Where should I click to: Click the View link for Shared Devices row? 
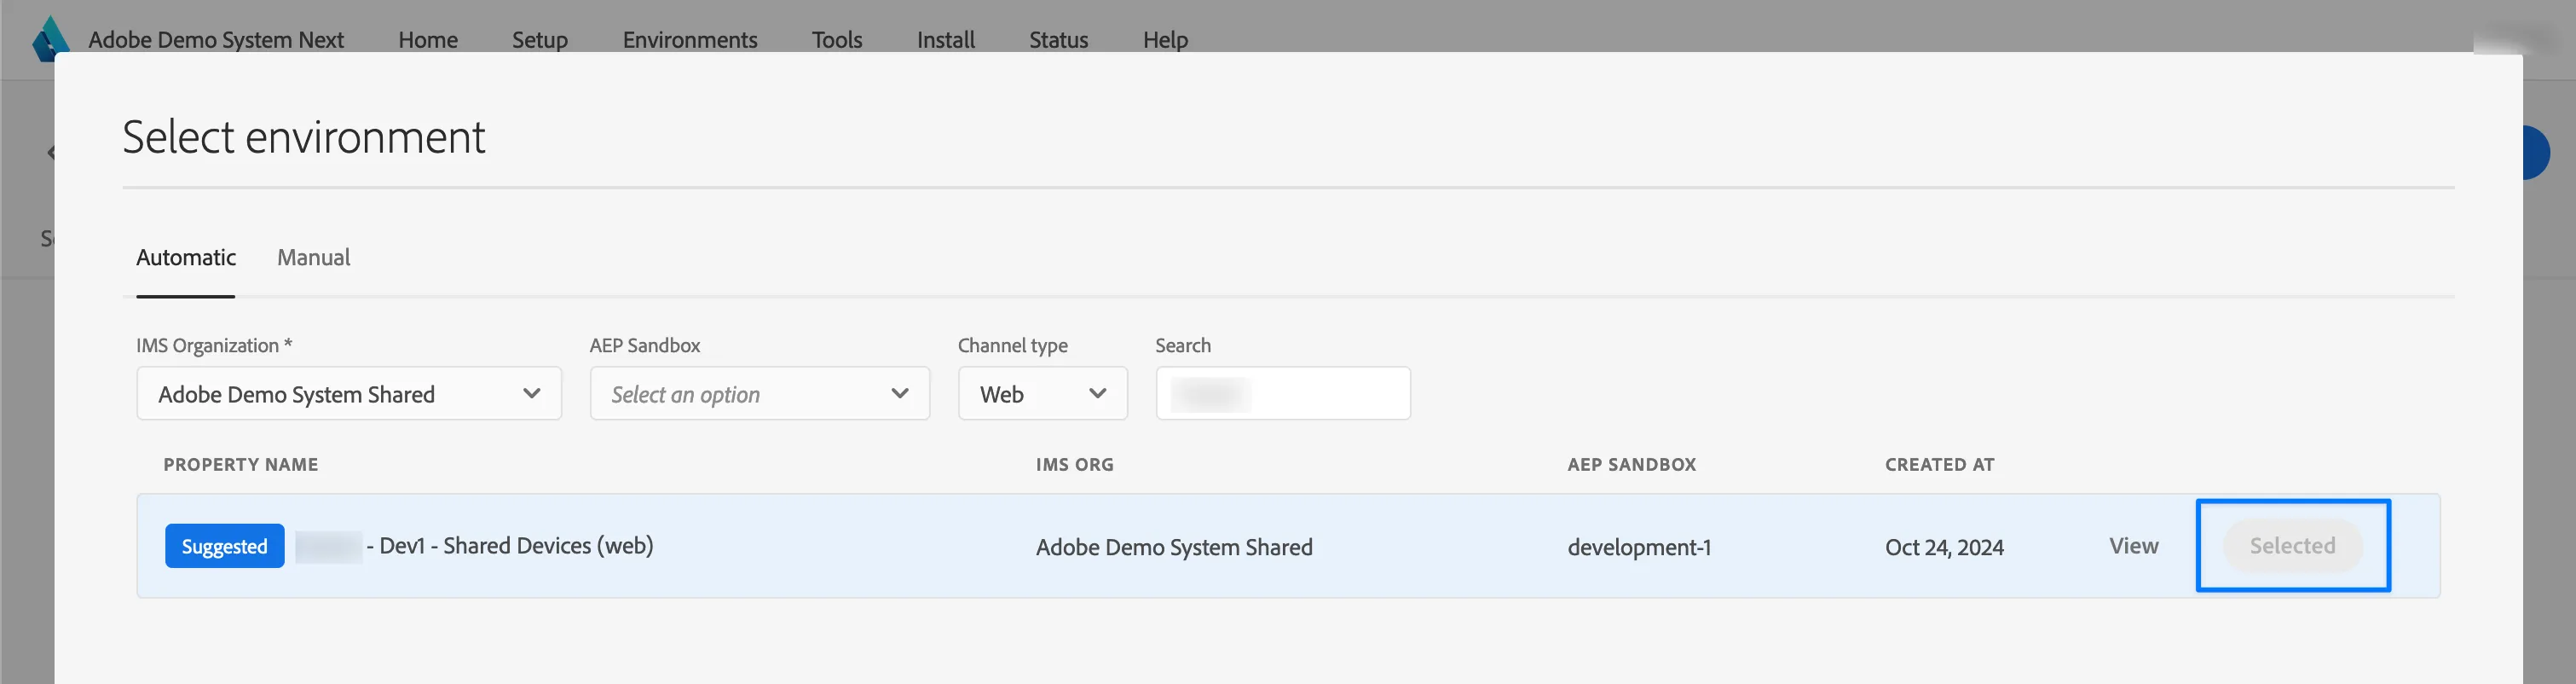click(x=2134, y=546)
